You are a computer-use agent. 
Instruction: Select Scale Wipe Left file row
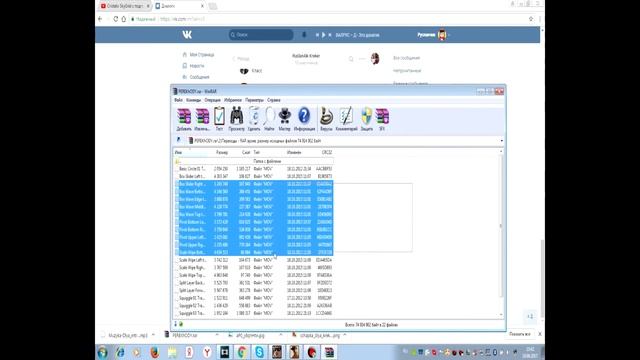click(x=254, y=260)
